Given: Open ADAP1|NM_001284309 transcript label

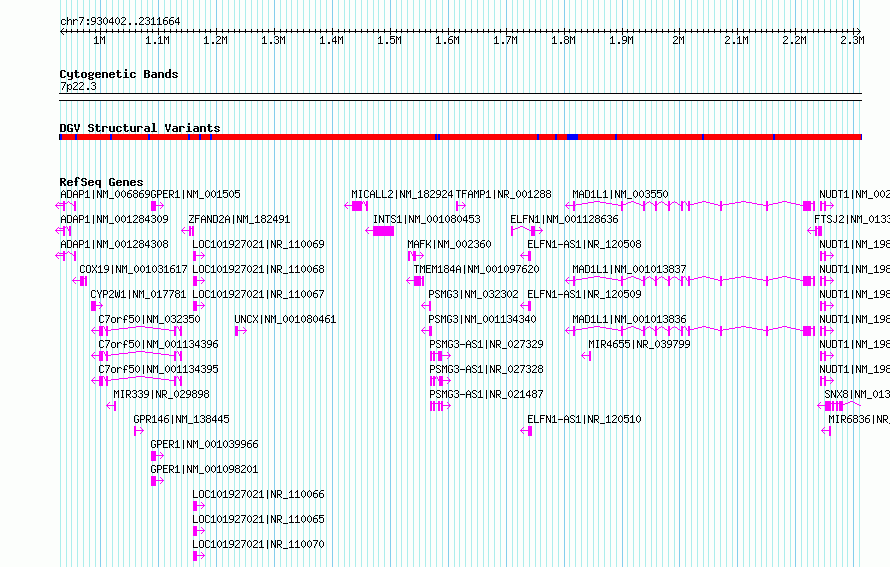Looking at the screenshot, I should [x=114, y=219].
